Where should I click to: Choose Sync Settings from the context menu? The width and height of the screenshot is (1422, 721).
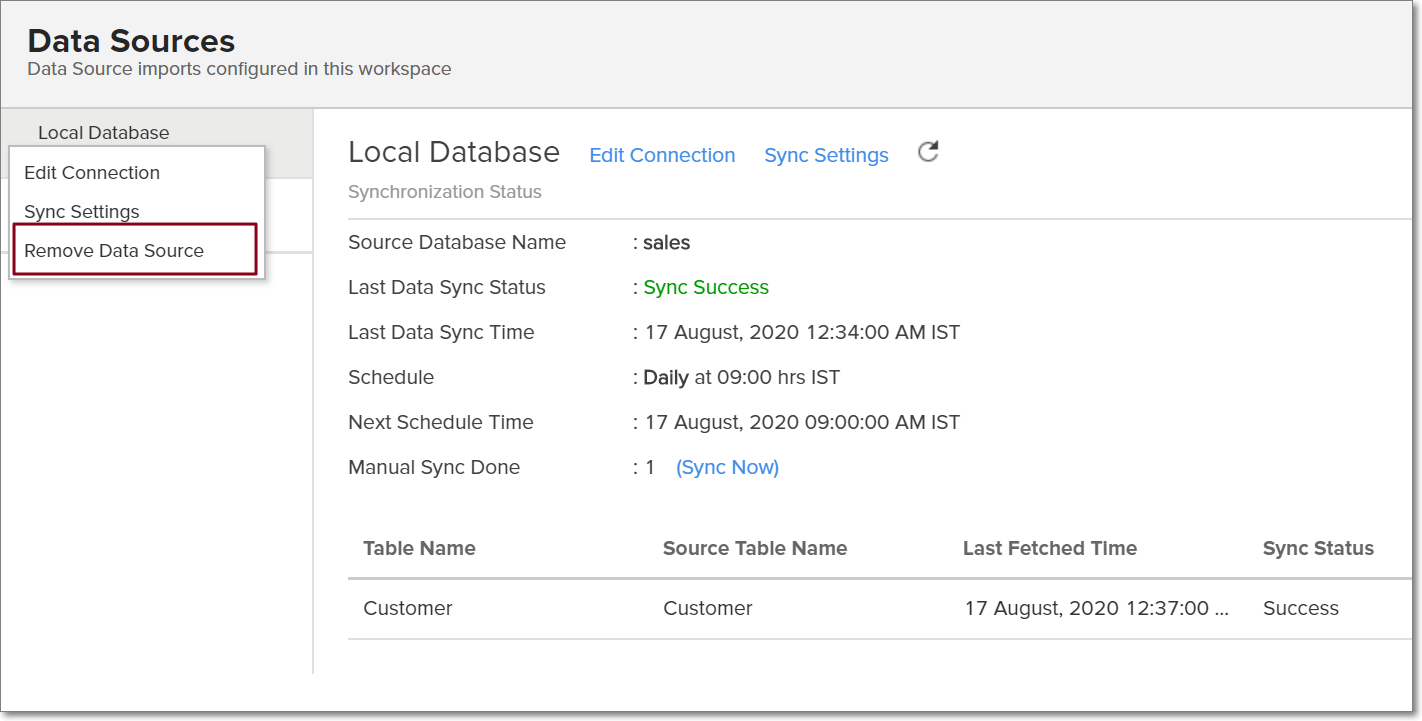(82, 212)
